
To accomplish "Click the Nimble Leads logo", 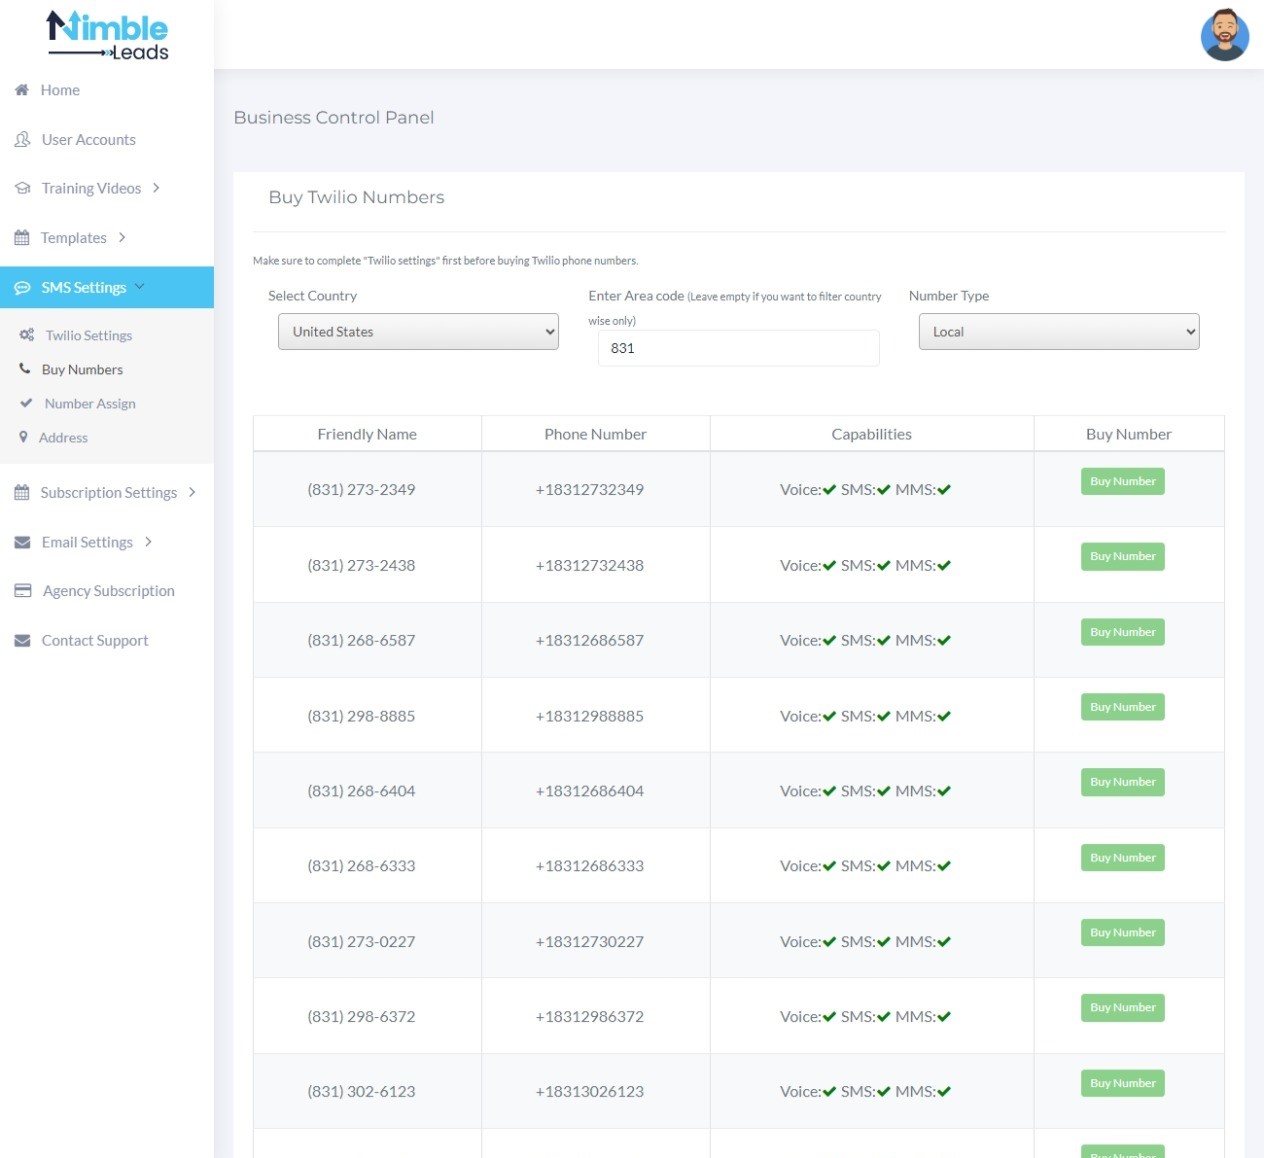I will pos(107,36).
